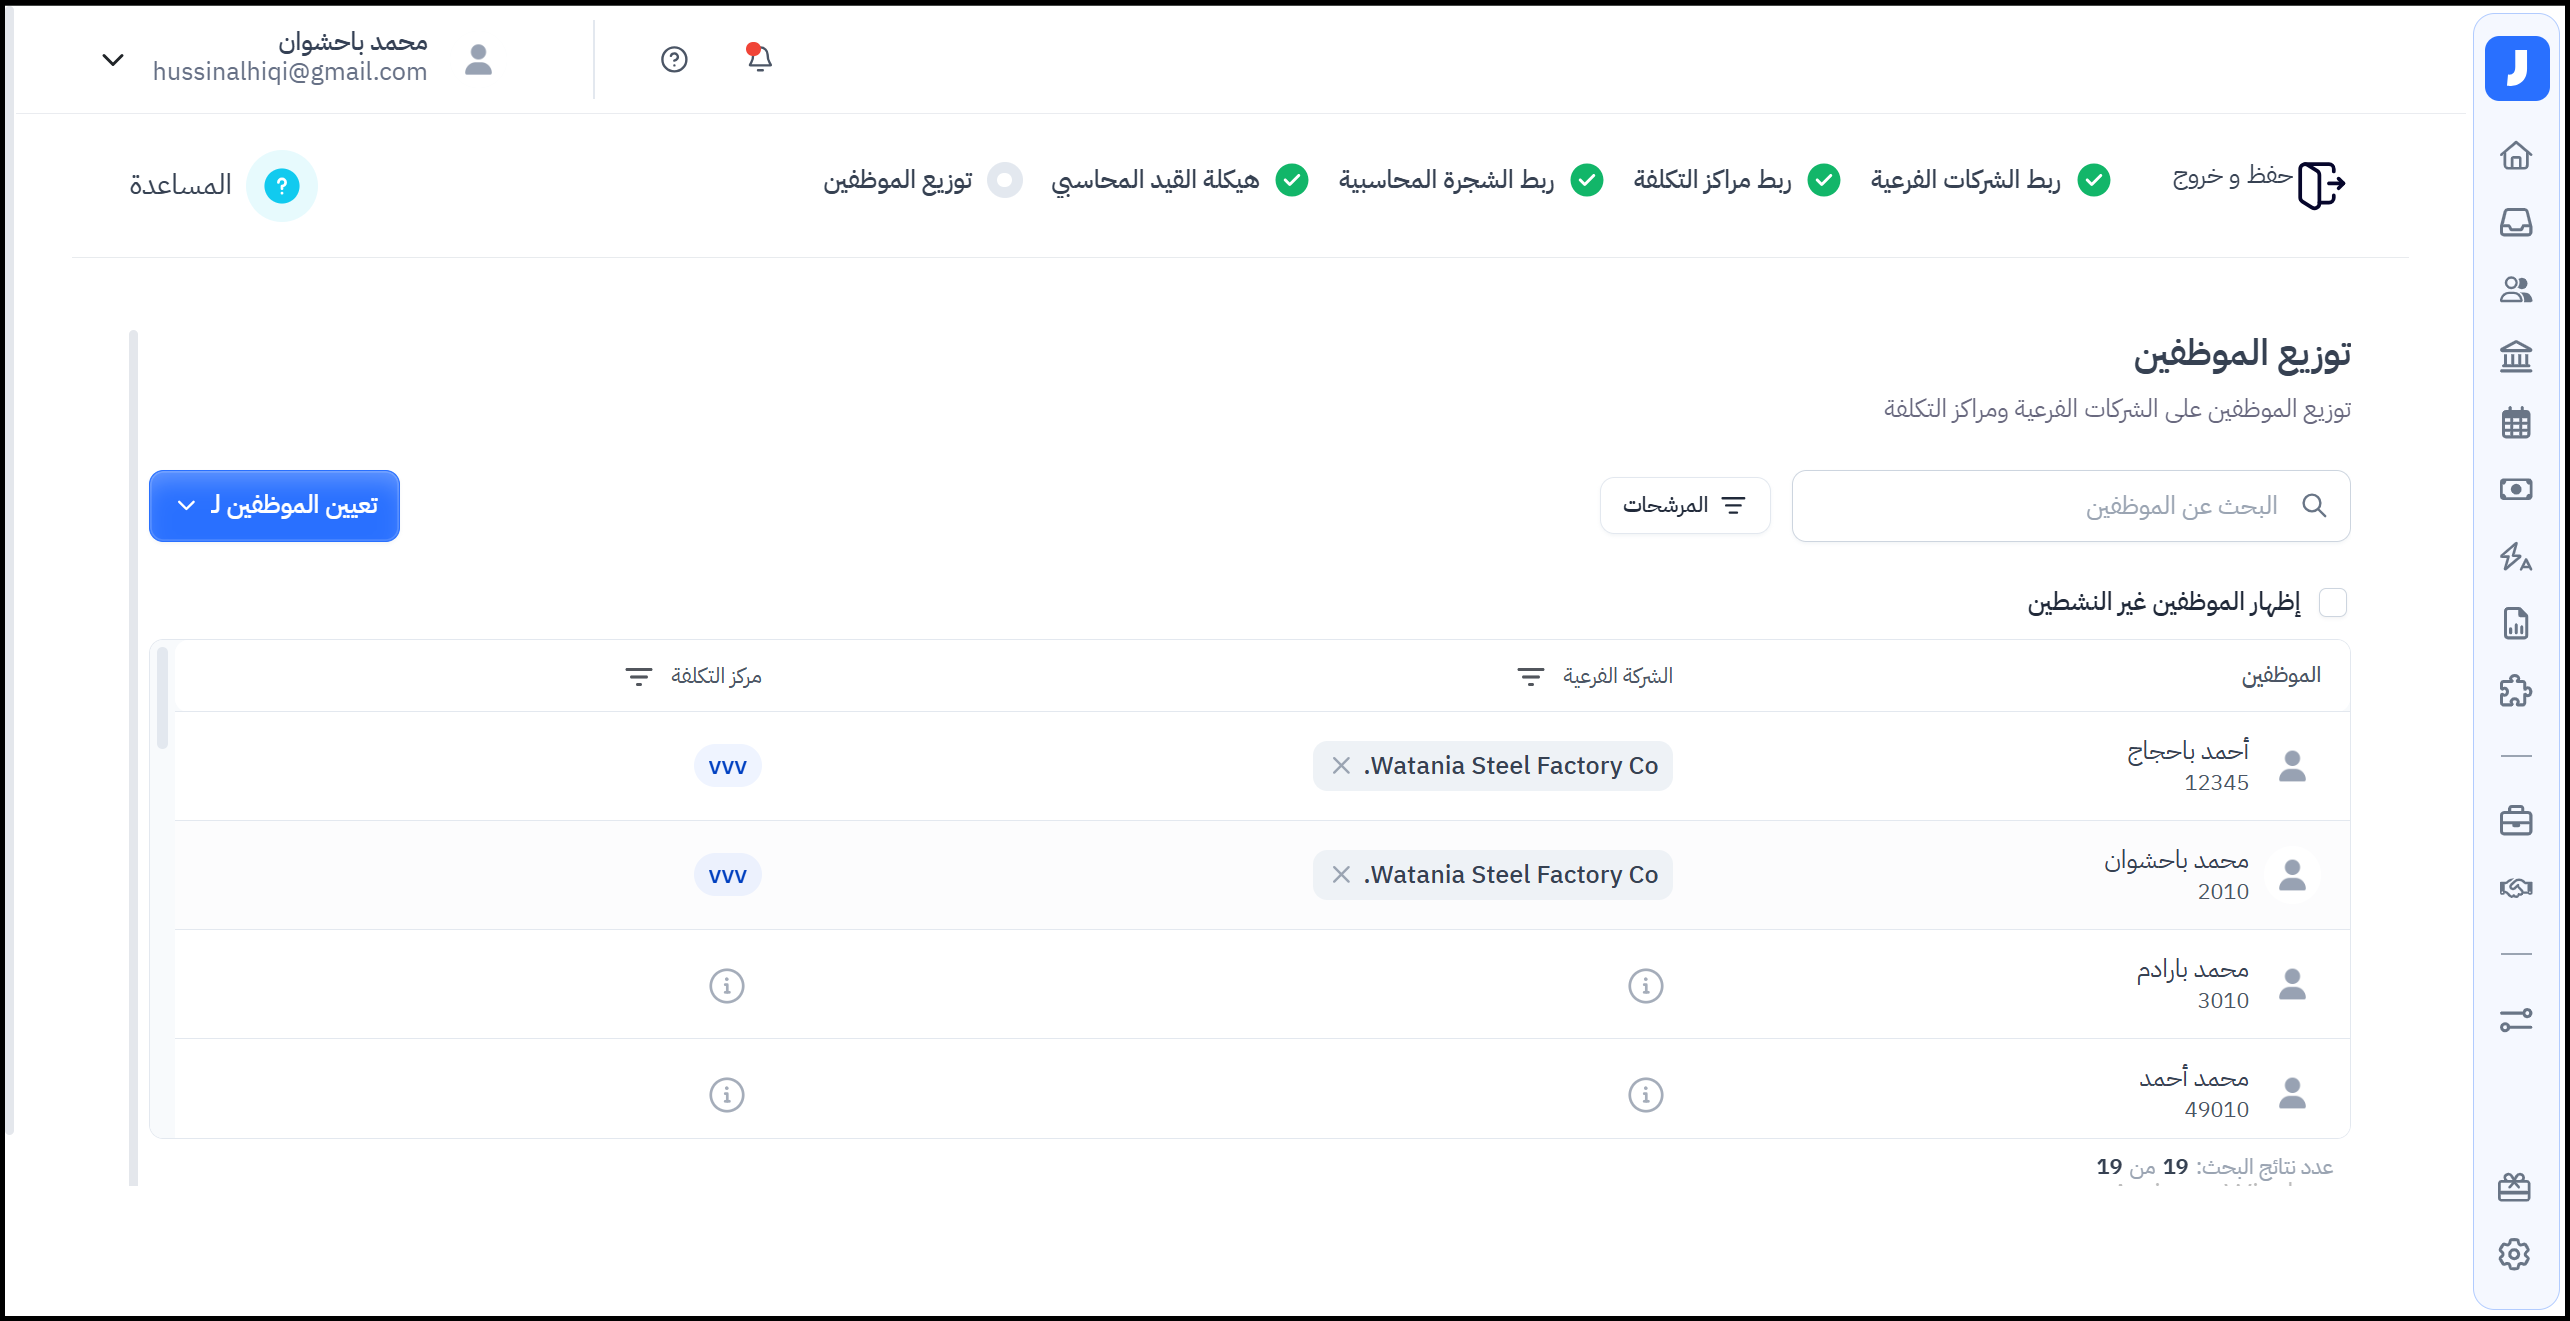Click the save and exit button
Viewport: 2570px width, 1321px height.
[x=2259, y=181]
